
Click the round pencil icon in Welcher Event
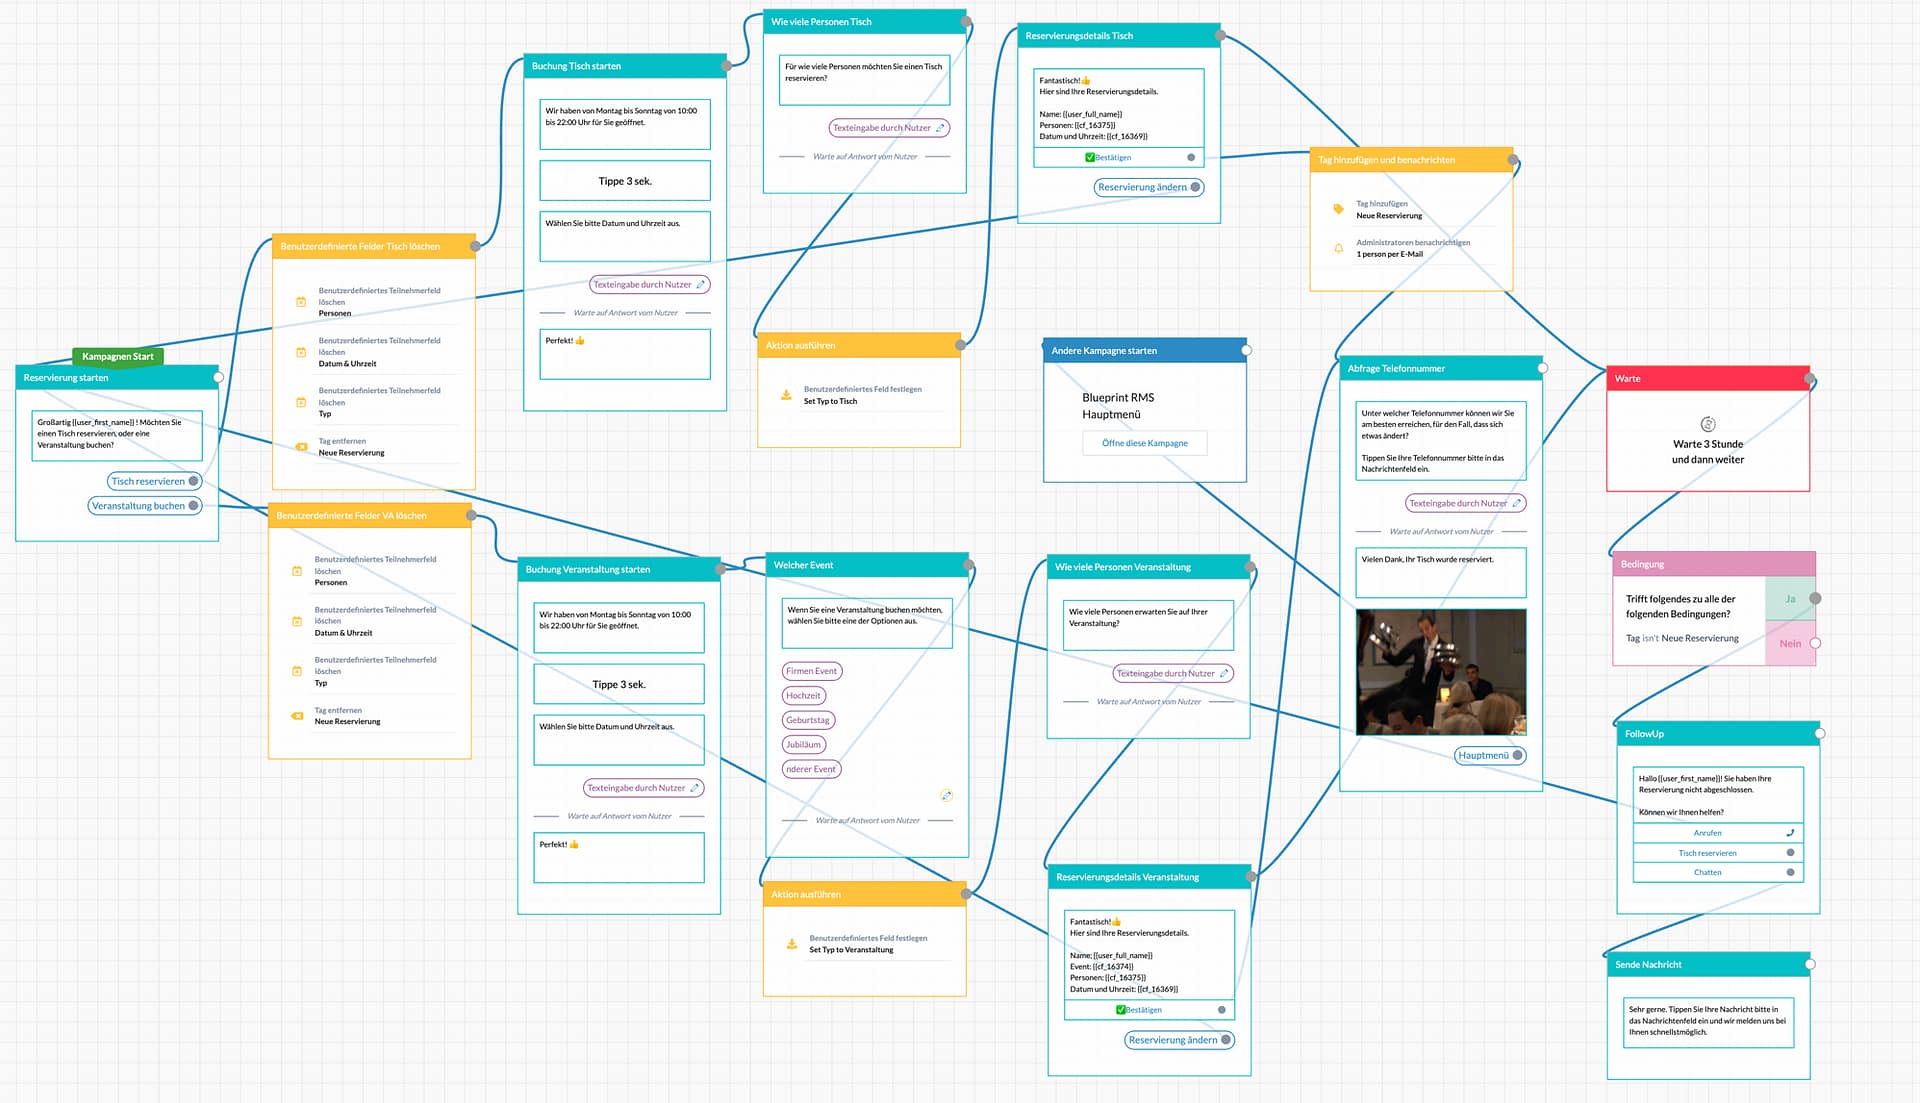click(x=946, y=796)
